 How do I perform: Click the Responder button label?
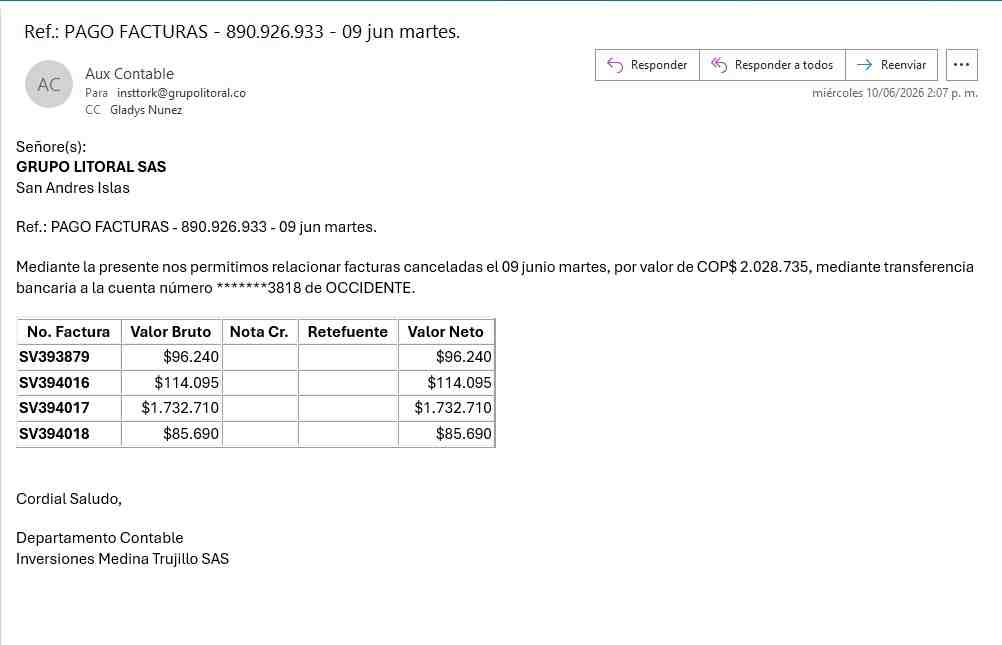(x=659, y=65)
